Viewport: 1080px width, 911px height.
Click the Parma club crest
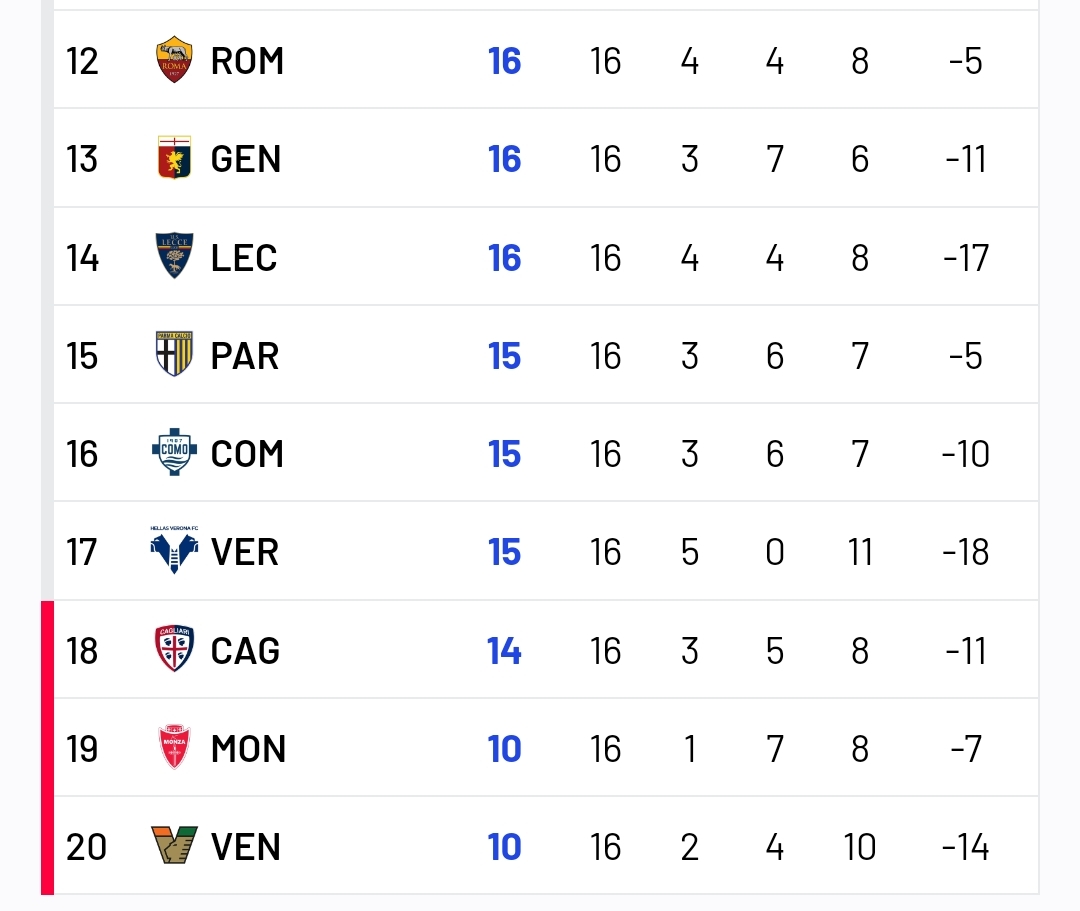pyautogui.click(x=174, y=355)
